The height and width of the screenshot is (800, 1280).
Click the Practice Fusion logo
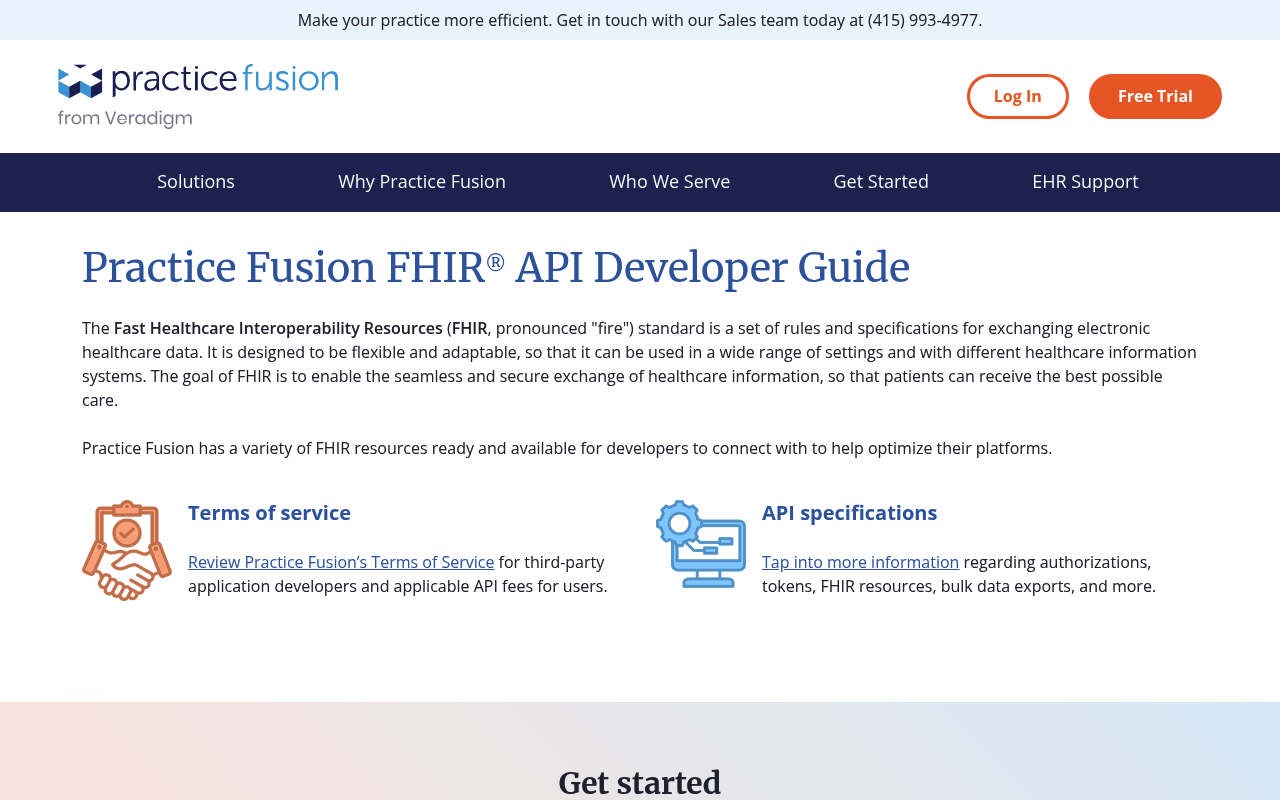(198, 96)
